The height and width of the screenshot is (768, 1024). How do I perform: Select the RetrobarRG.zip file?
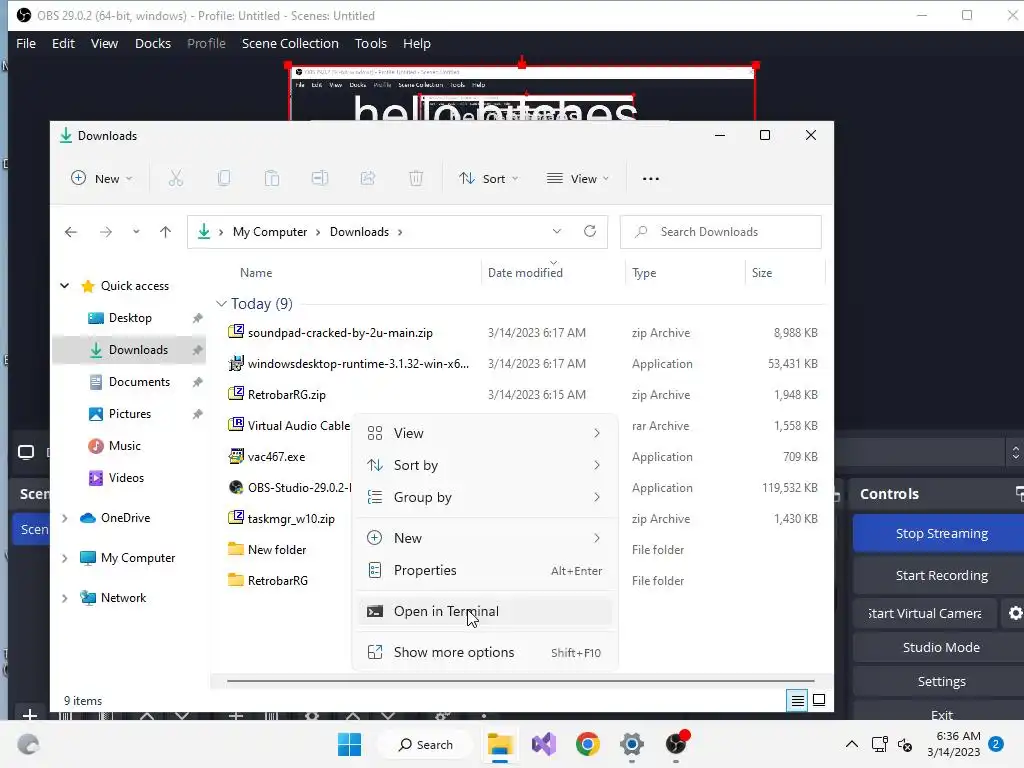(522, 395)
